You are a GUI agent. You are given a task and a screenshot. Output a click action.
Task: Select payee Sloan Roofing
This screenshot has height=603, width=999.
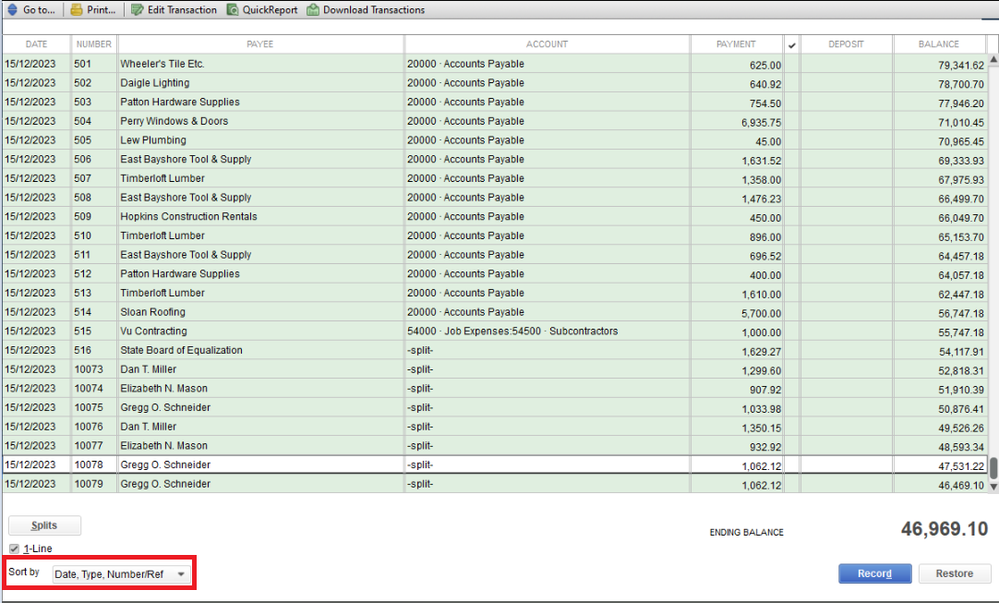[153, 312]
